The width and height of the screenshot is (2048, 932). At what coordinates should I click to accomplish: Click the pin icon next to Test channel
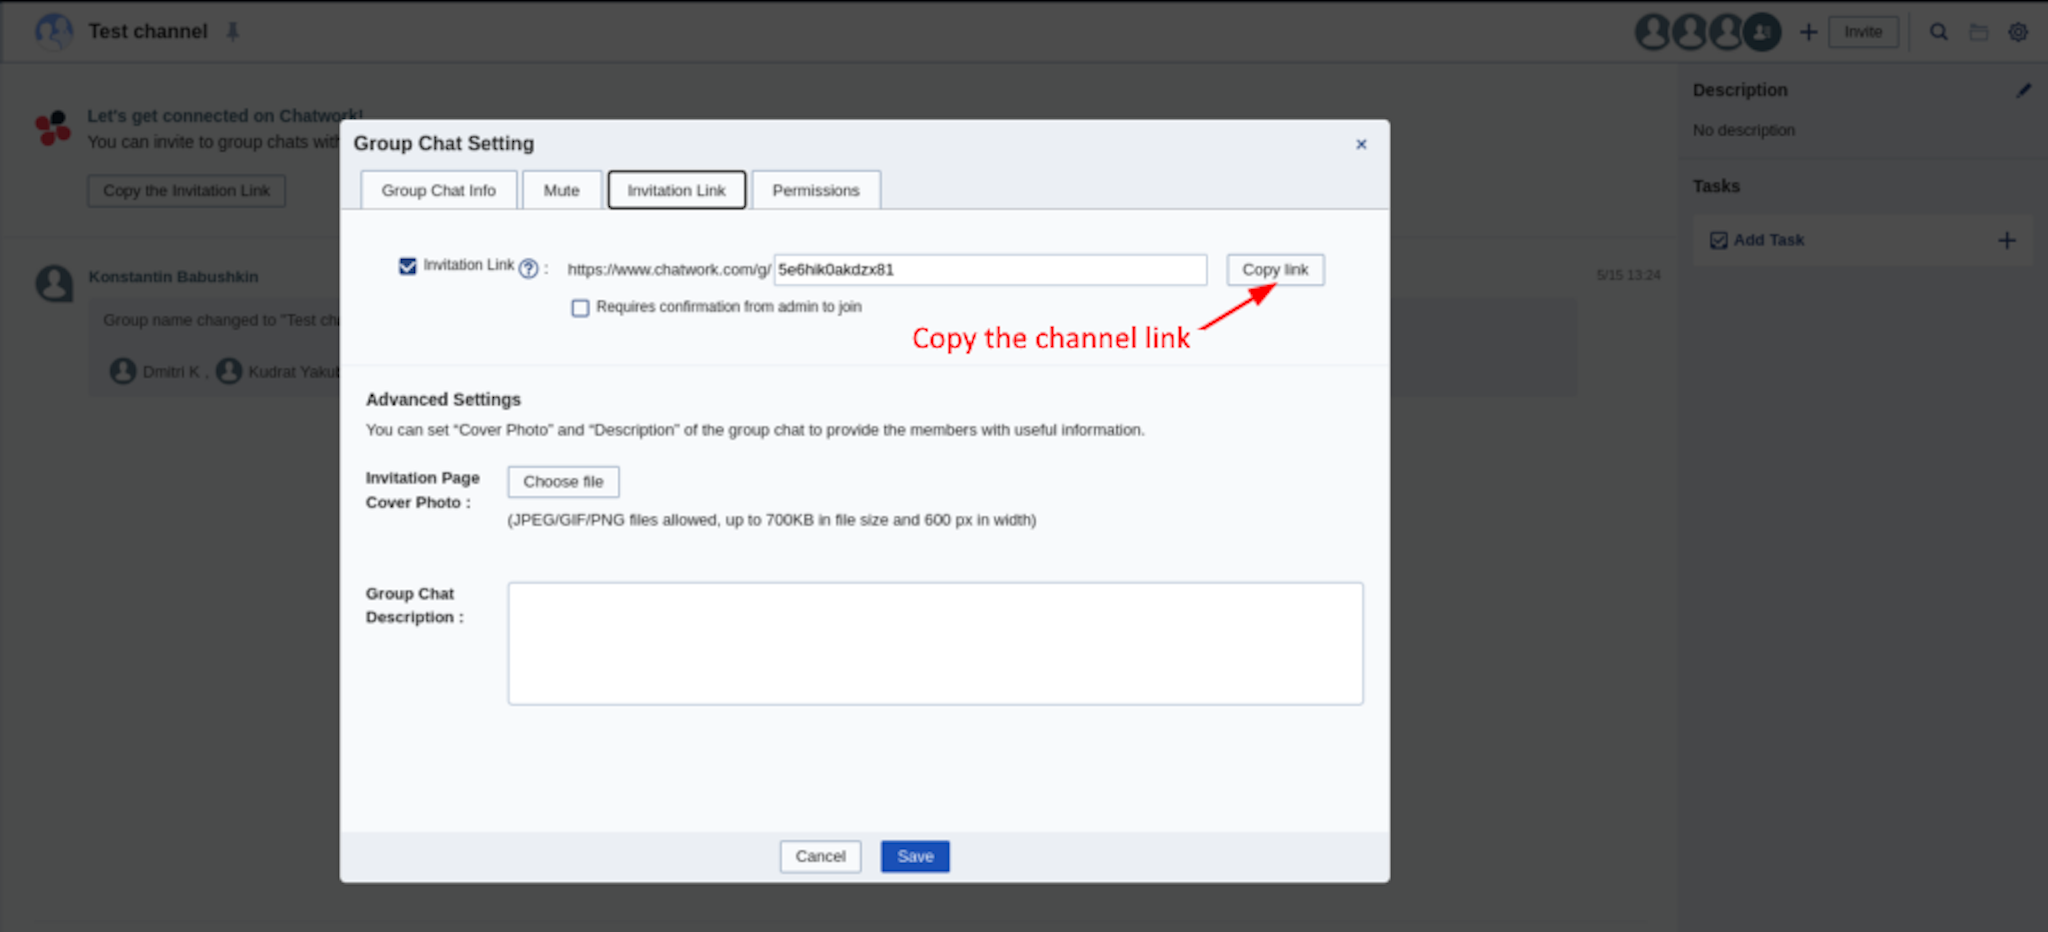(x=233, y=32)
